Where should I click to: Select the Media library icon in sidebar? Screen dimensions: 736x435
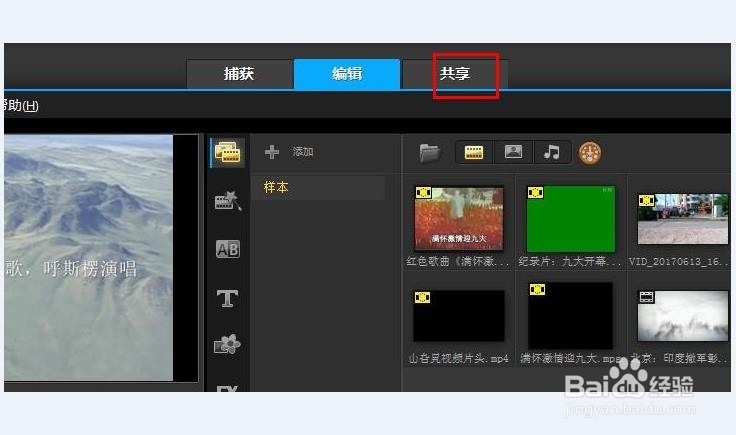(x=227, y=153)
